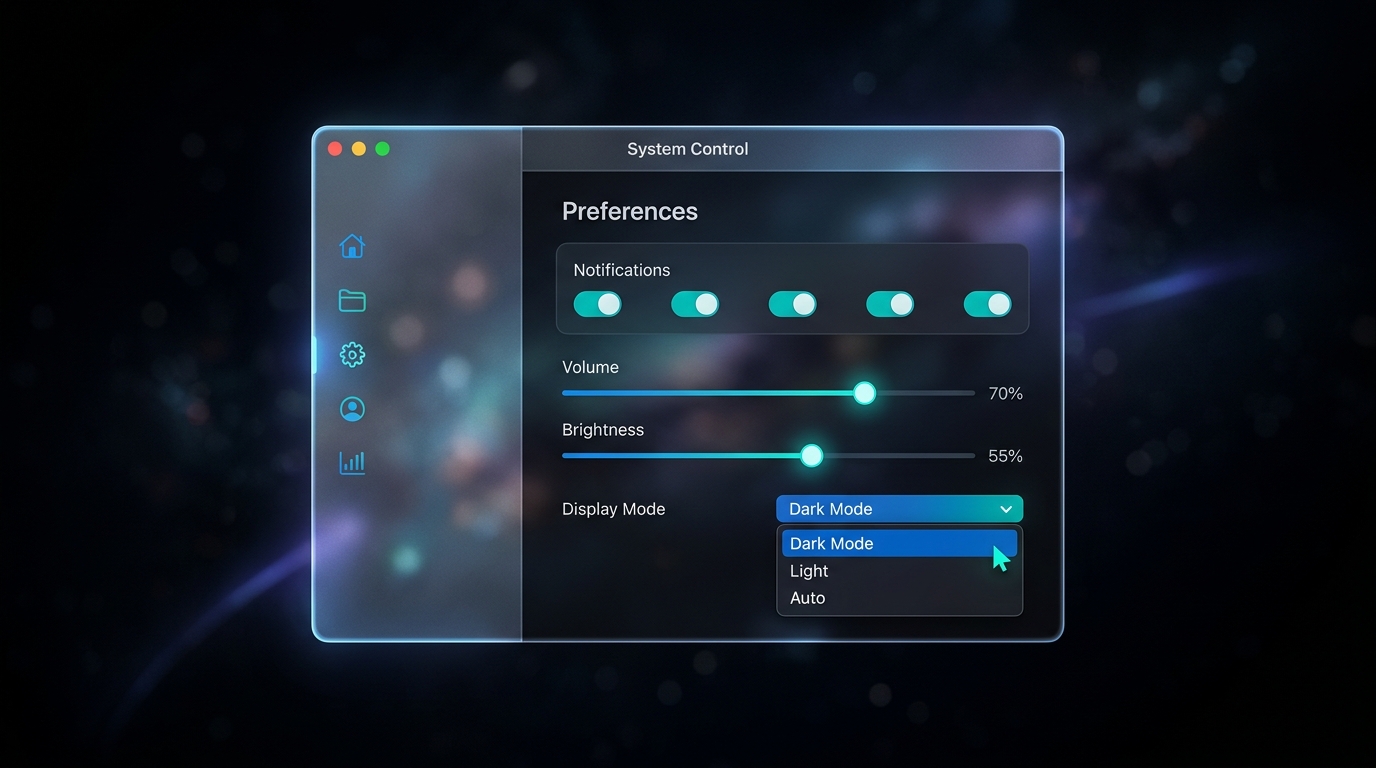
Task: Click the dropdown chevron on the Display Mode selector
Action: [1006, 508]
